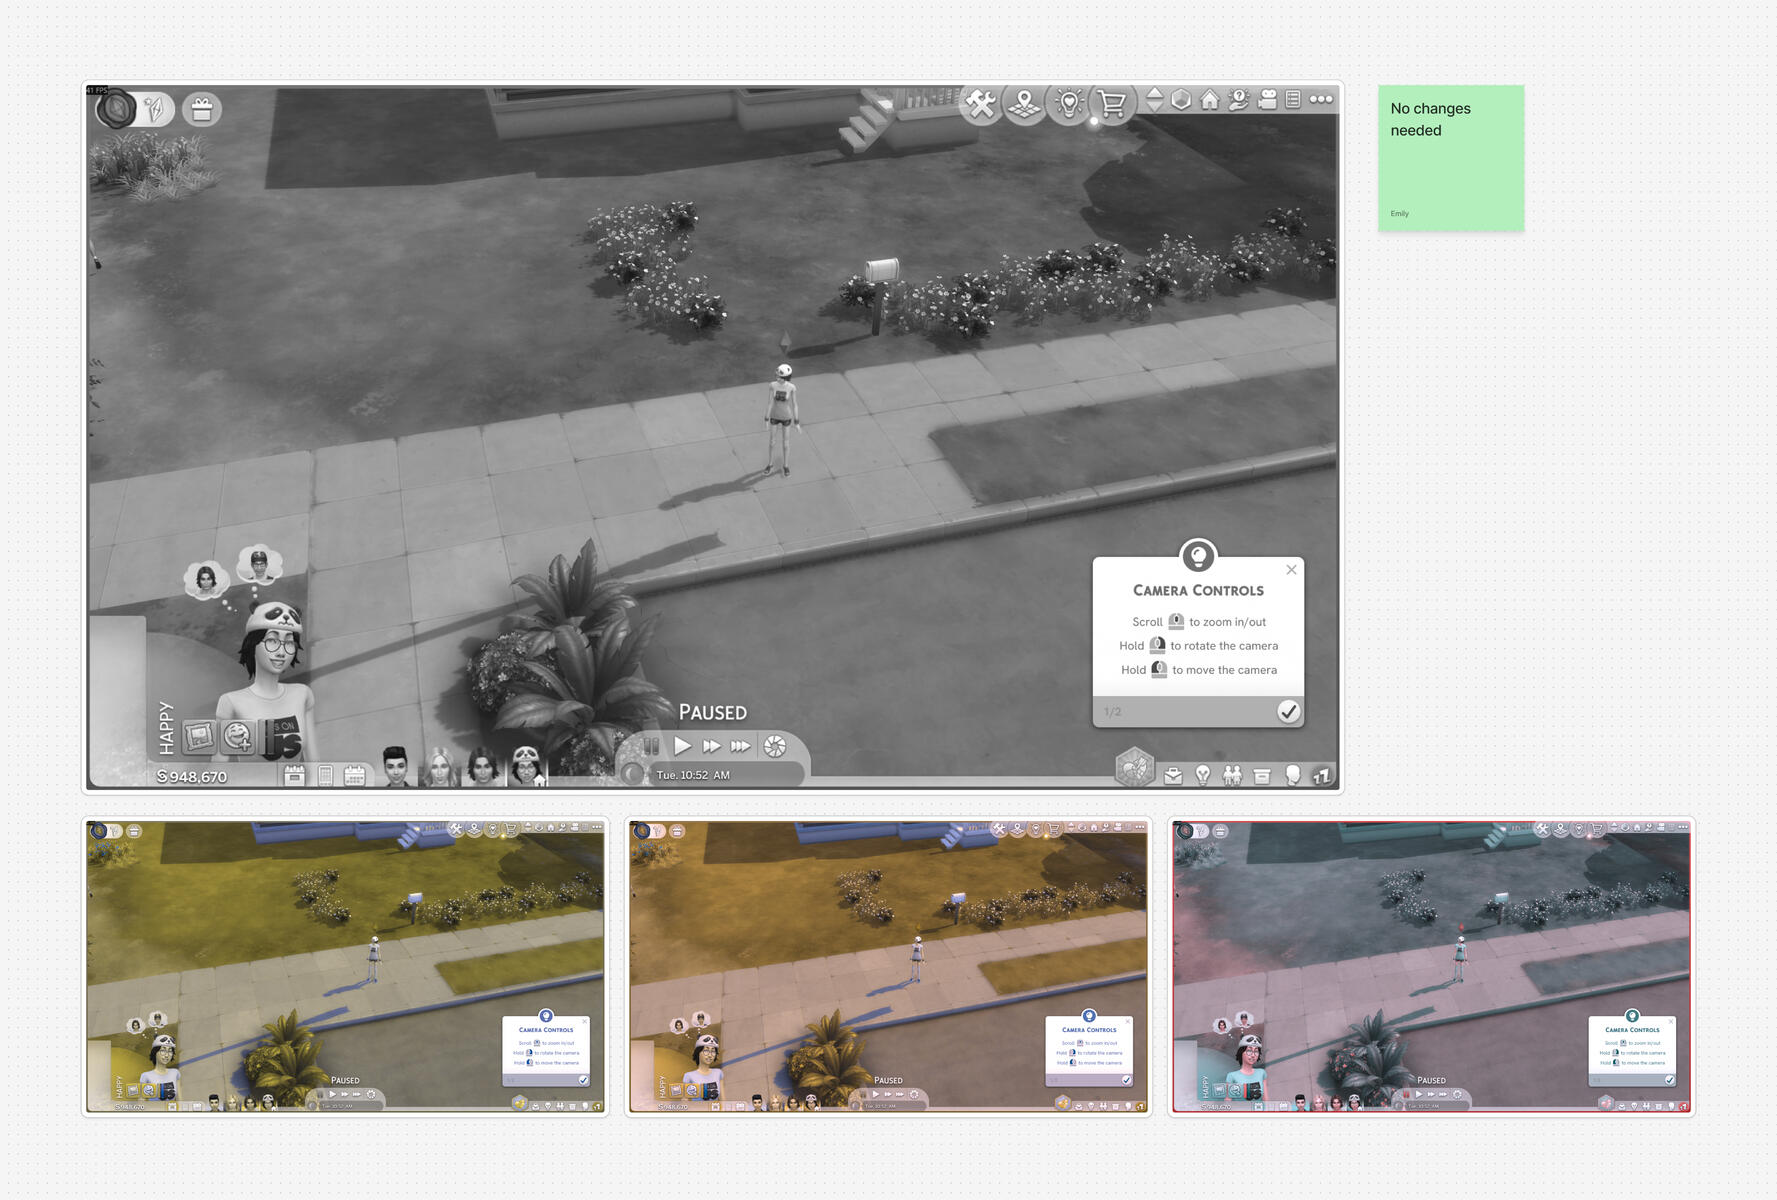Screen dimensions: 1777x1200
Task: Click the map pin travel icon
Action: tap(1024, 103)
